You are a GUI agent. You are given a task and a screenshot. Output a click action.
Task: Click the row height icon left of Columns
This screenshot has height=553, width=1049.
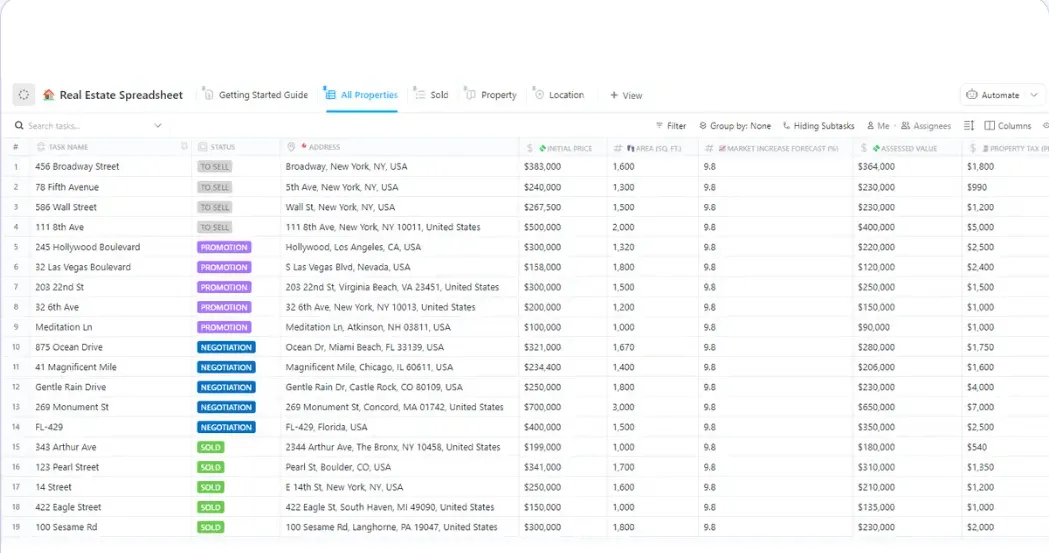tap(969, 126)
